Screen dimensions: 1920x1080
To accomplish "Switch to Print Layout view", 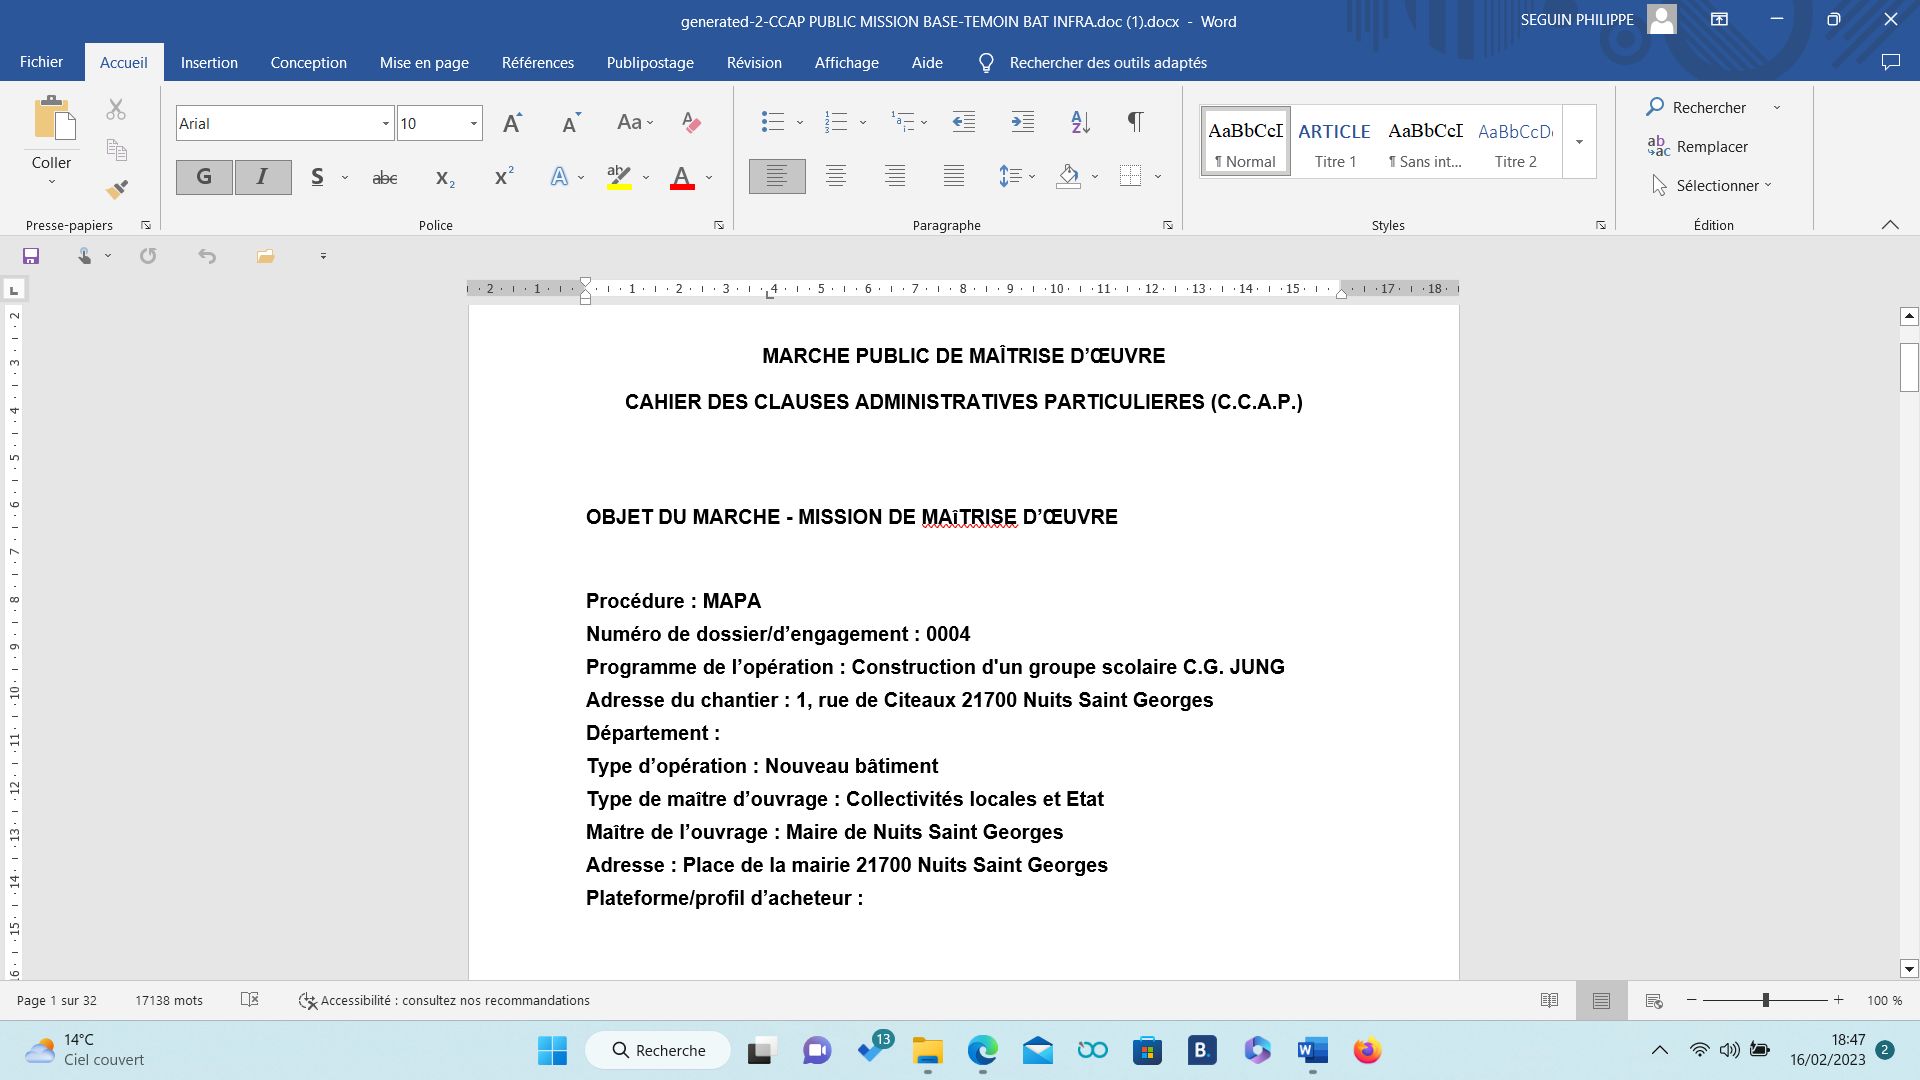I will pos(1601,1000).
